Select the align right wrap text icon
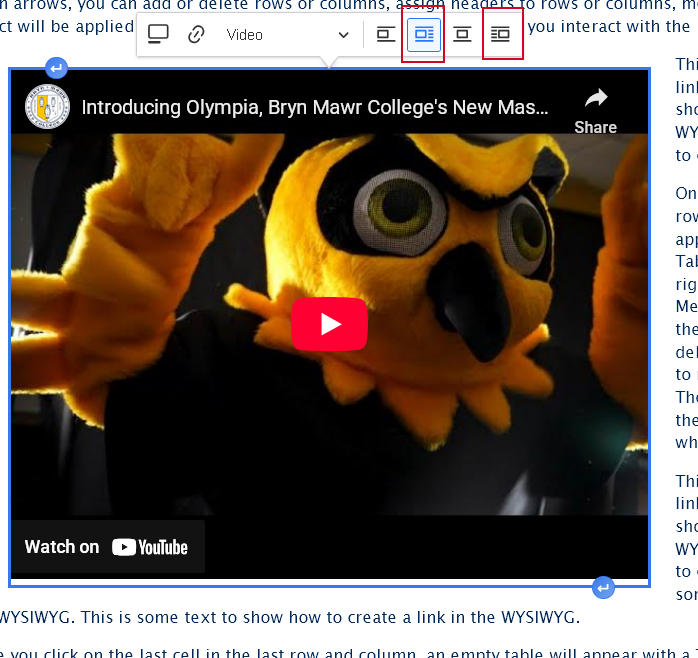 [x=500, y=34]
